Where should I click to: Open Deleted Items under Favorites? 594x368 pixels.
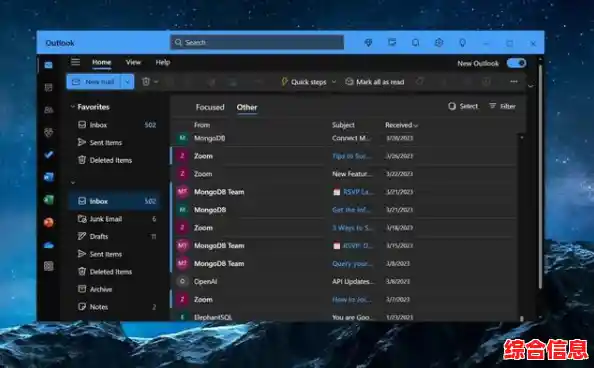tap(115, 160)
